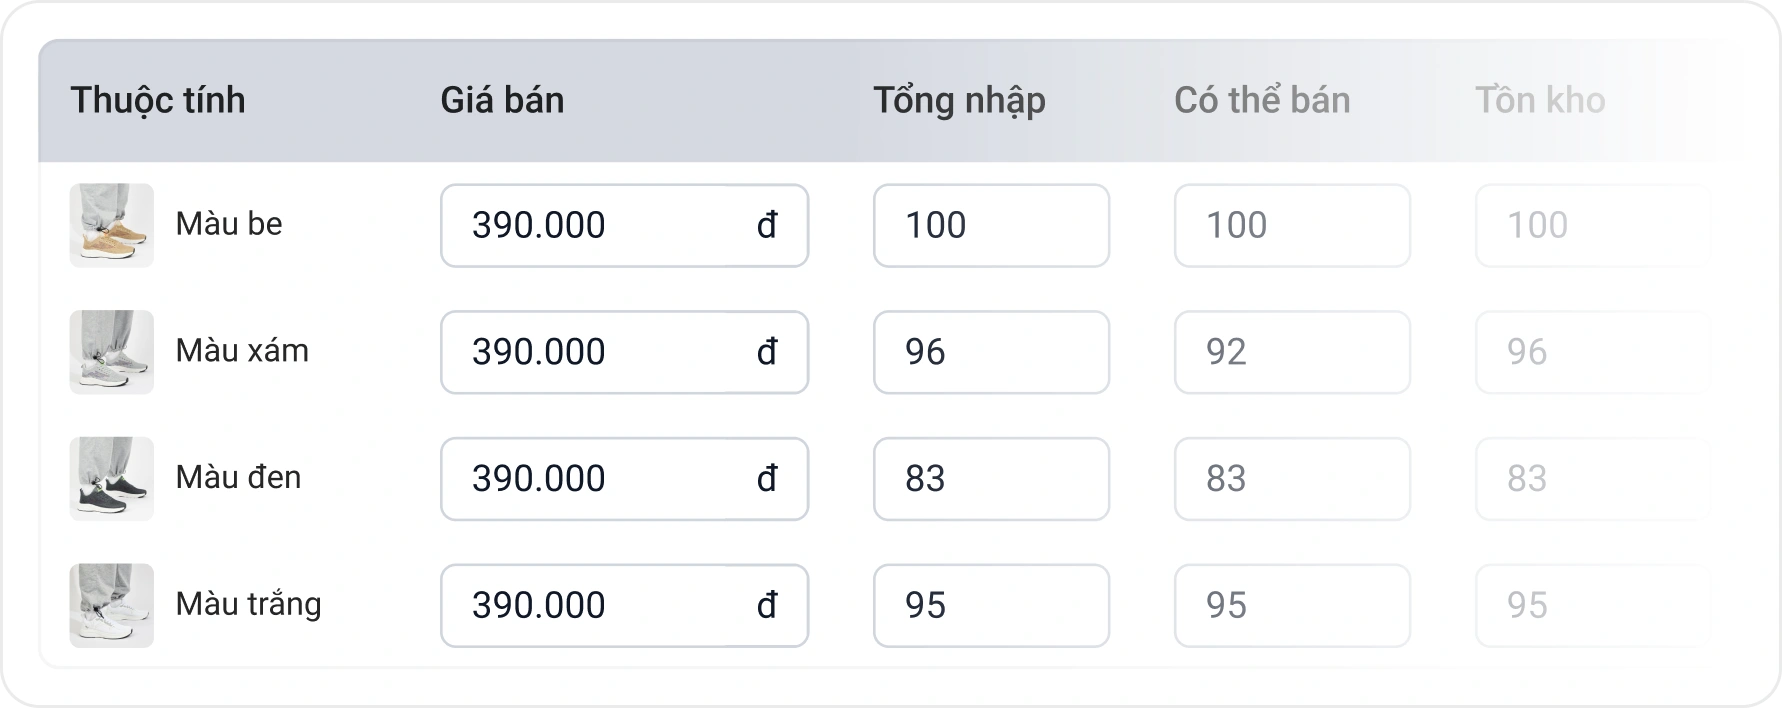1782x708 pixels.
Task: Click the Thuộc tính column header
Action: 158,100
